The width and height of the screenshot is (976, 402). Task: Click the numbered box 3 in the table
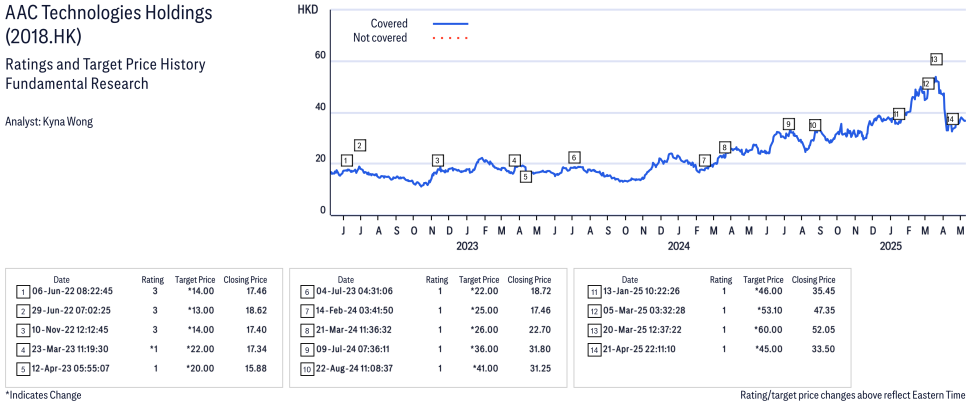click(22, 330)
